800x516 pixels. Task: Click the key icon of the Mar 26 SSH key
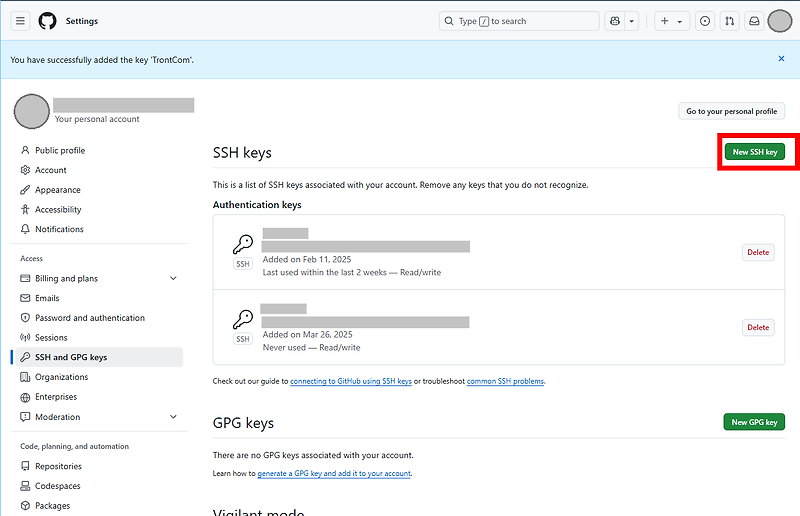coord(243,320)
